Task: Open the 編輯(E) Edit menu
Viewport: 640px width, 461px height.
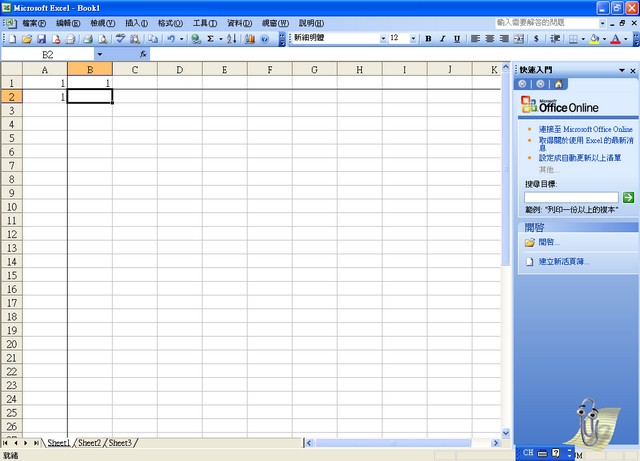Action: click(68, 23)
